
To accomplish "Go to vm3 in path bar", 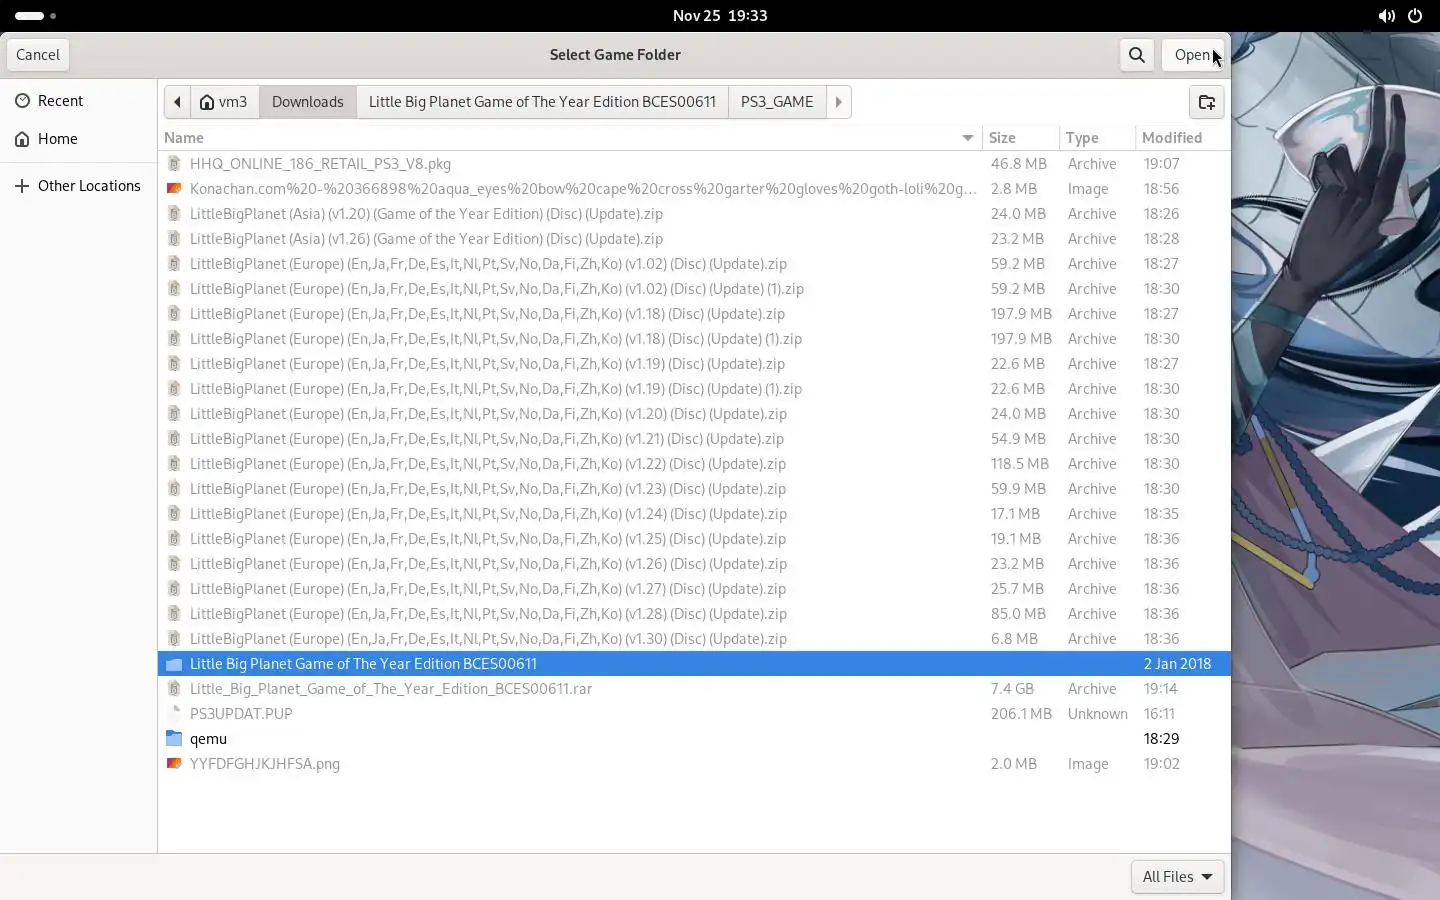I will pos(225,102).
